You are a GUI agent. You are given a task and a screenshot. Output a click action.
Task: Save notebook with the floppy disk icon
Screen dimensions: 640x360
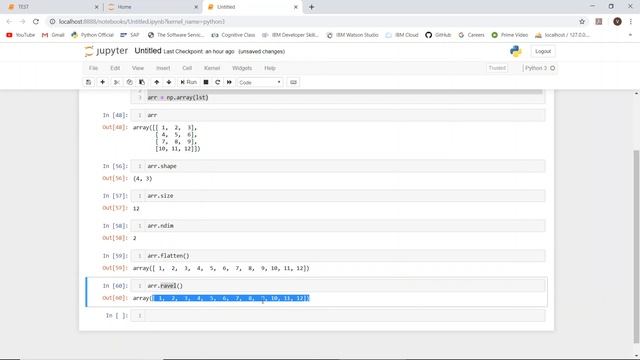(89, 82)
